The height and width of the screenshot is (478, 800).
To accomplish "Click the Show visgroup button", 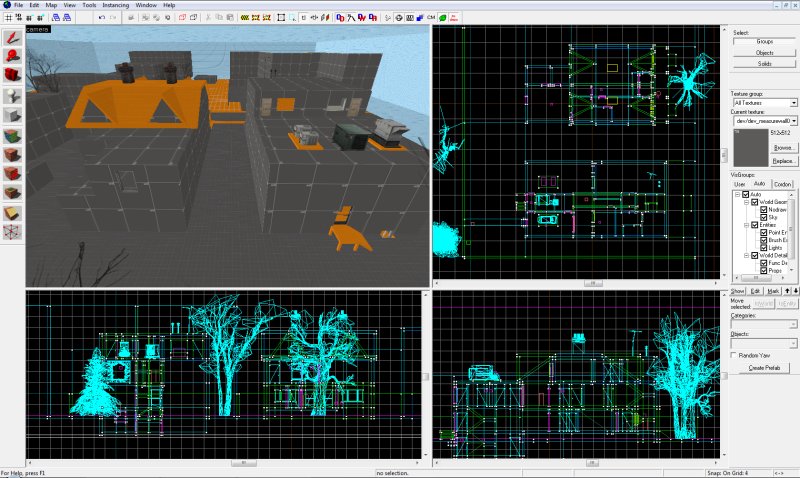I will (737, 291).
